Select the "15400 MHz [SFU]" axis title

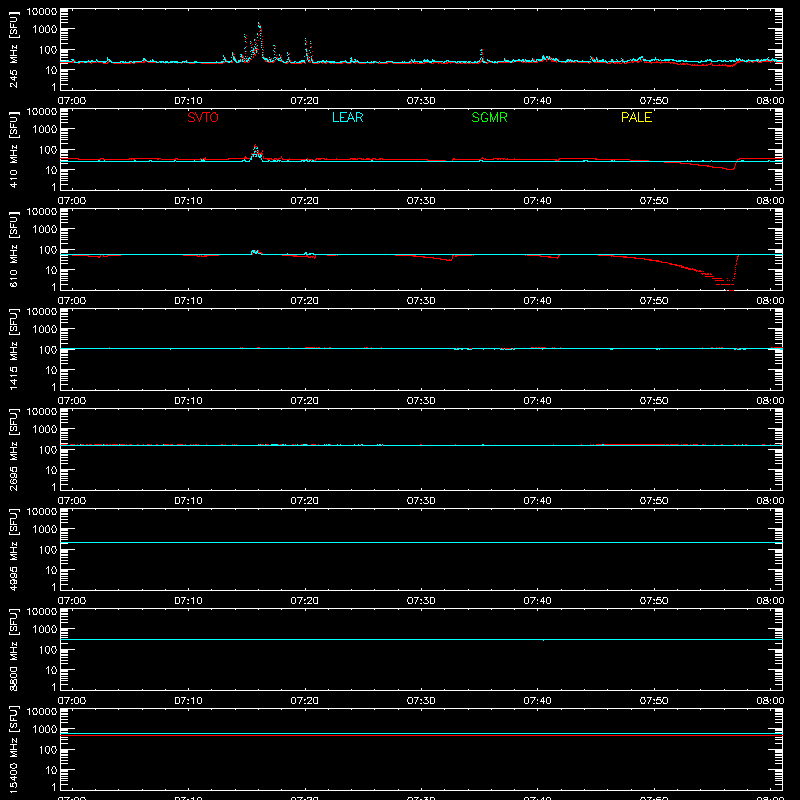pos(13,749)
